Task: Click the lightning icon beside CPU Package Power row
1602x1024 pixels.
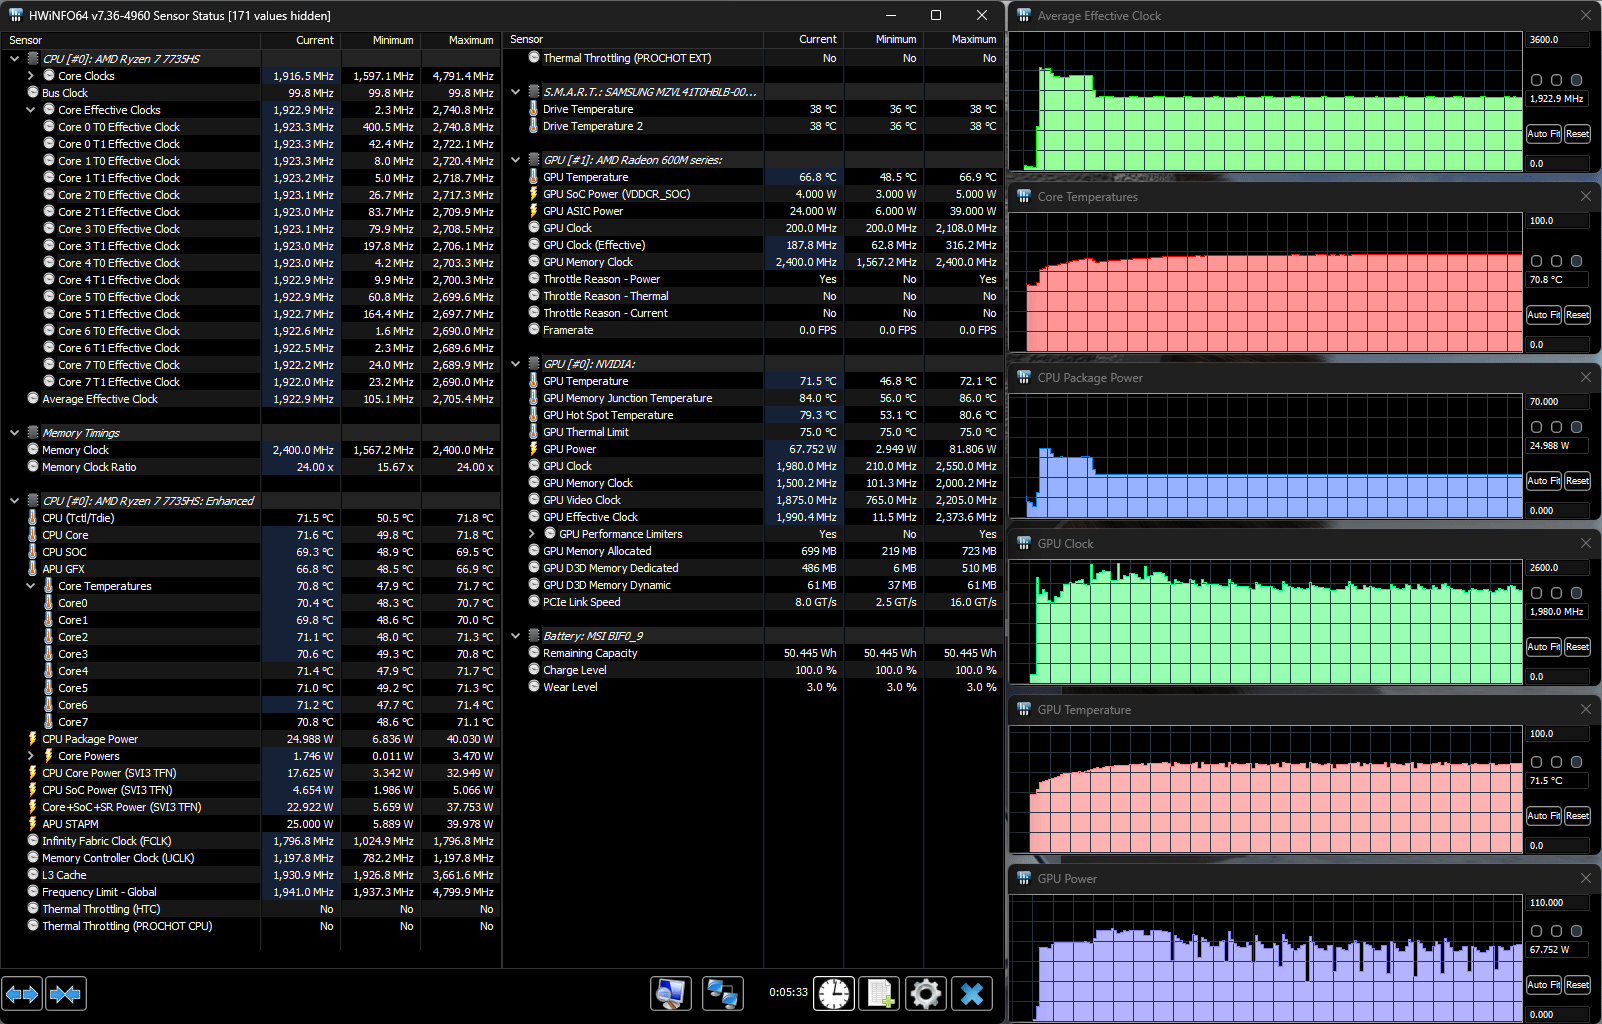Action: 33,739
